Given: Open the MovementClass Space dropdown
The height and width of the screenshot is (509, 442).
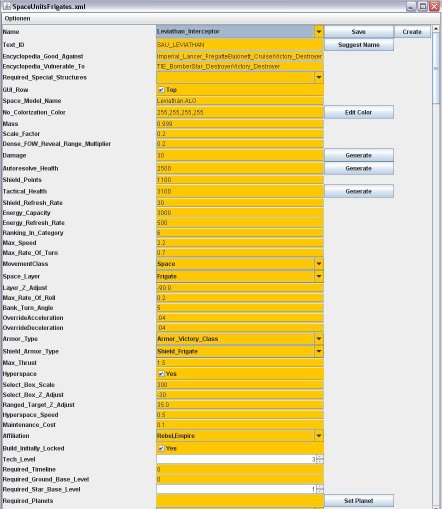Looking at the screenshot, I should coord(319,264).
